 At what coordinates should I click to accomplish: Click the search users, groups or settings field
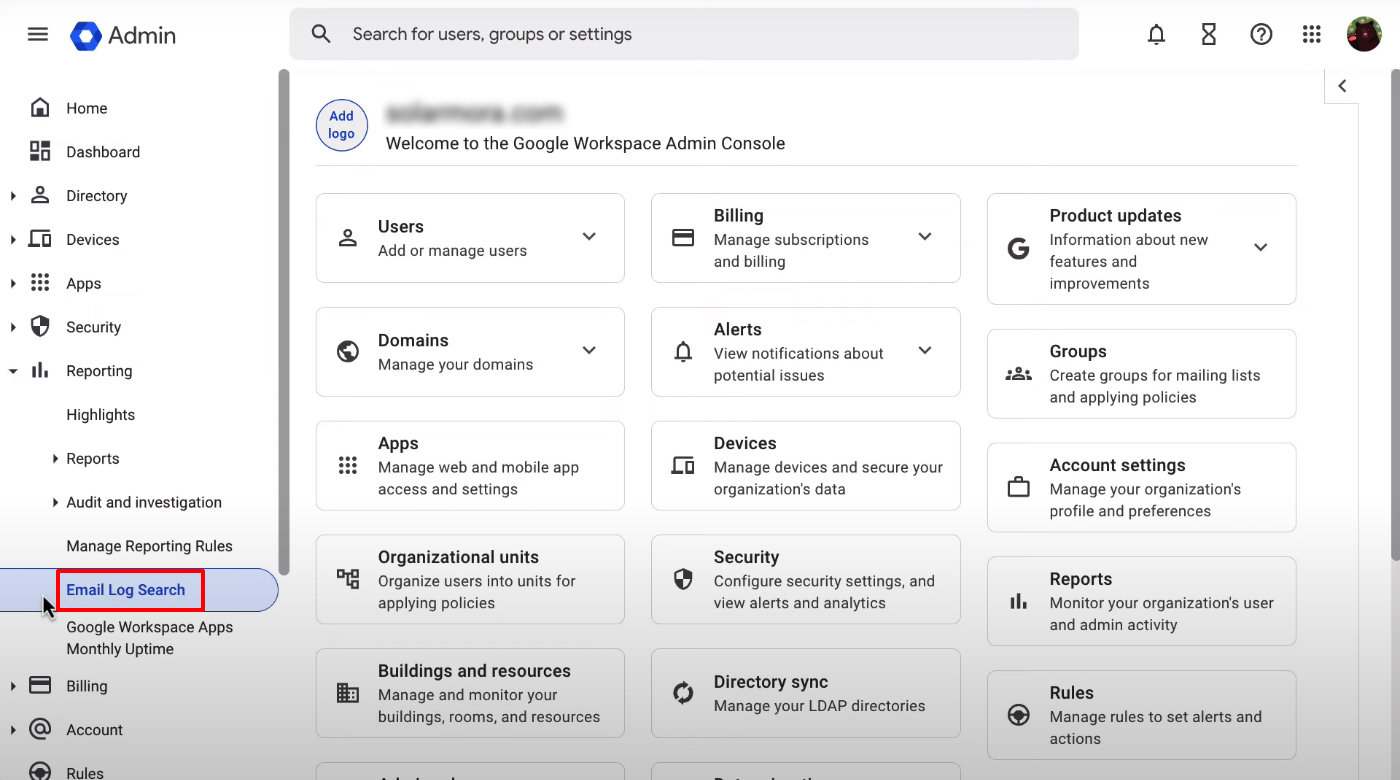point(684,34)
